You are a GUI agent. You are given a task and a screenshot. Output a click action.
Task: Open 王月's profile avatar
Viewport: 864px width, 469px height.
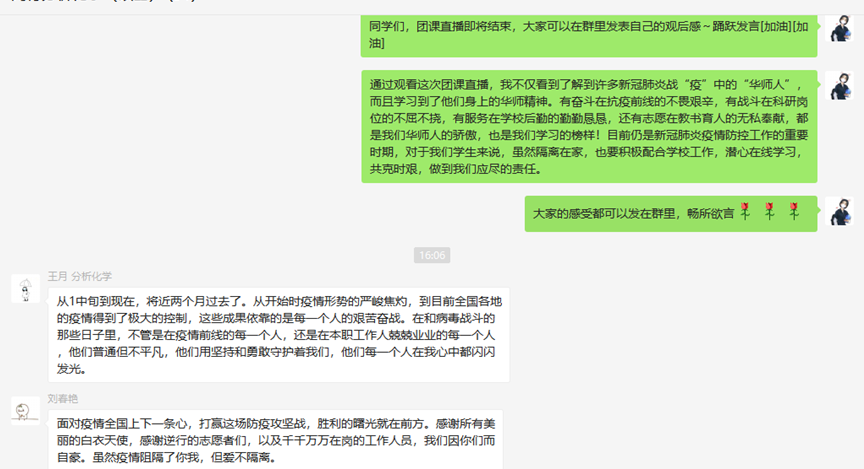(x=25, y=289)
